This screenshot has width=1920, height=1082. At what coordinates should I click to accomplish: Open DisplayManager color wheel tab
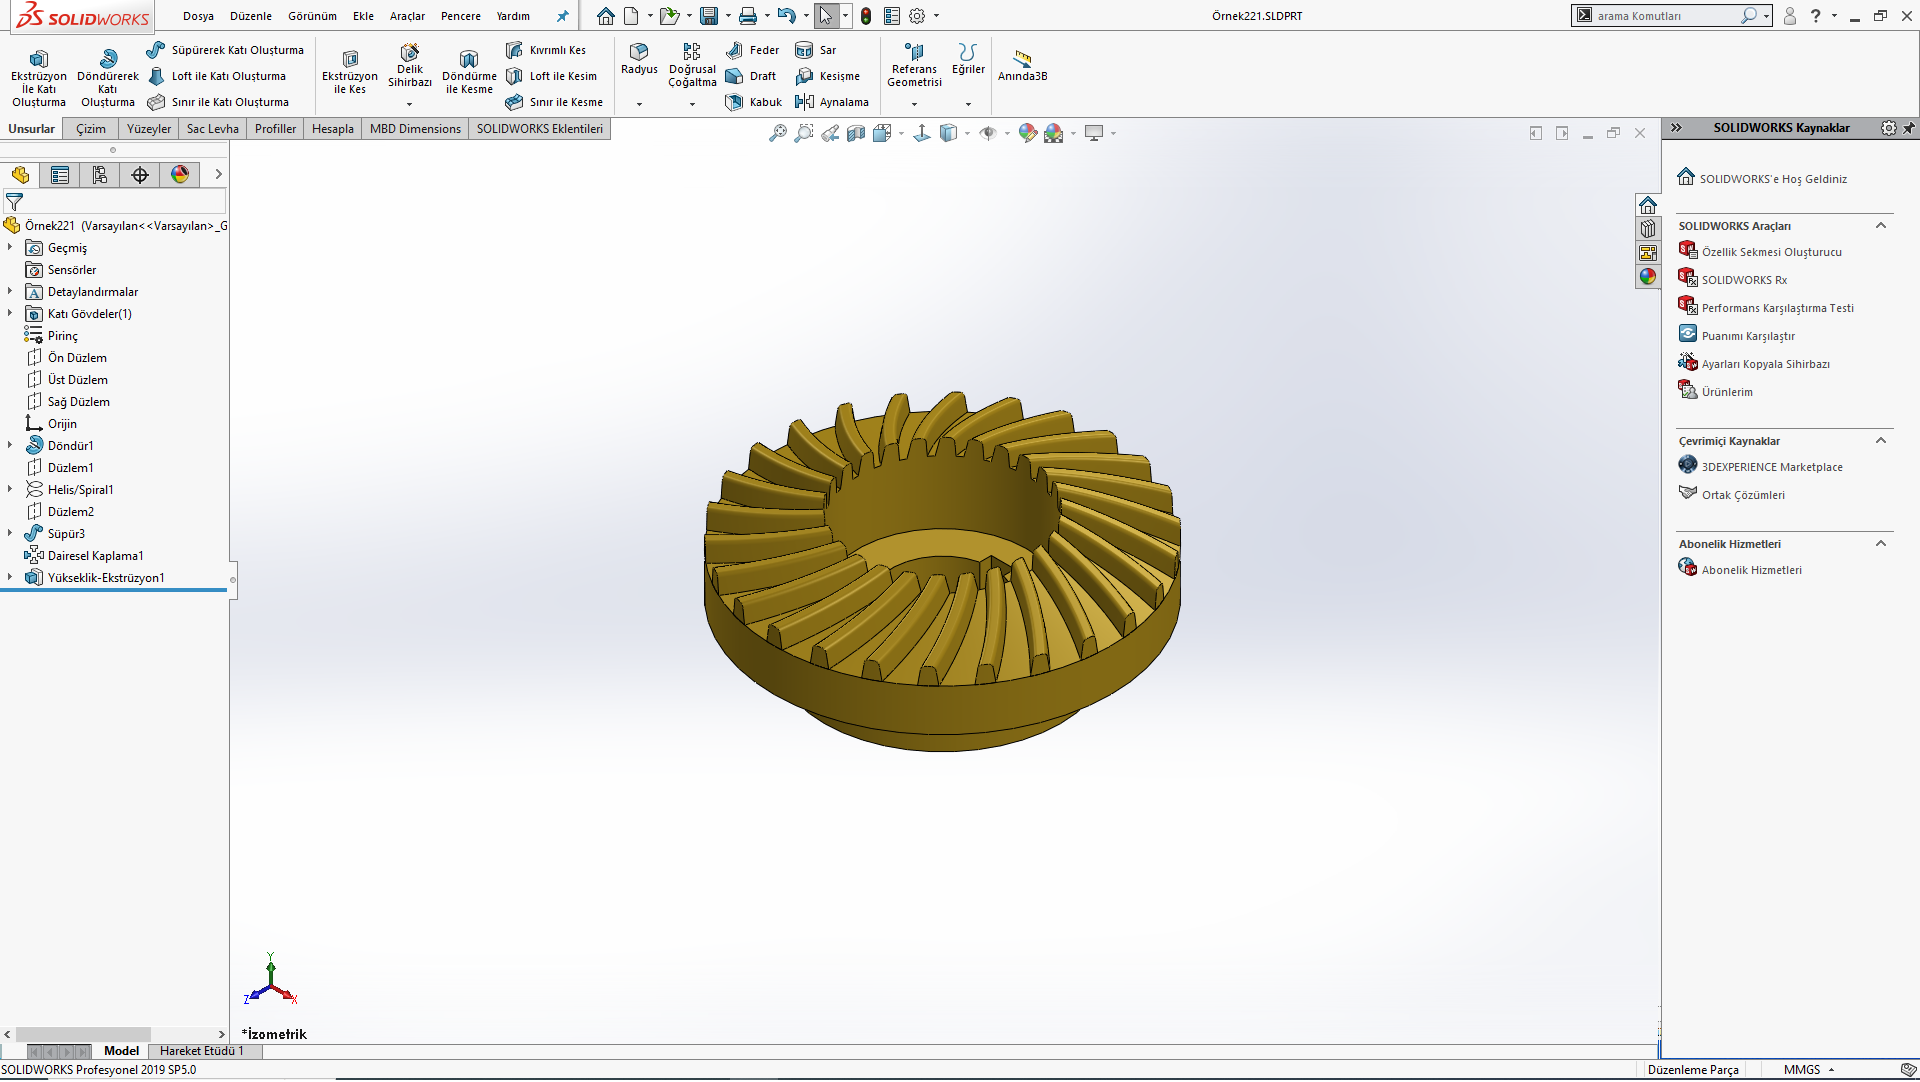180,175
